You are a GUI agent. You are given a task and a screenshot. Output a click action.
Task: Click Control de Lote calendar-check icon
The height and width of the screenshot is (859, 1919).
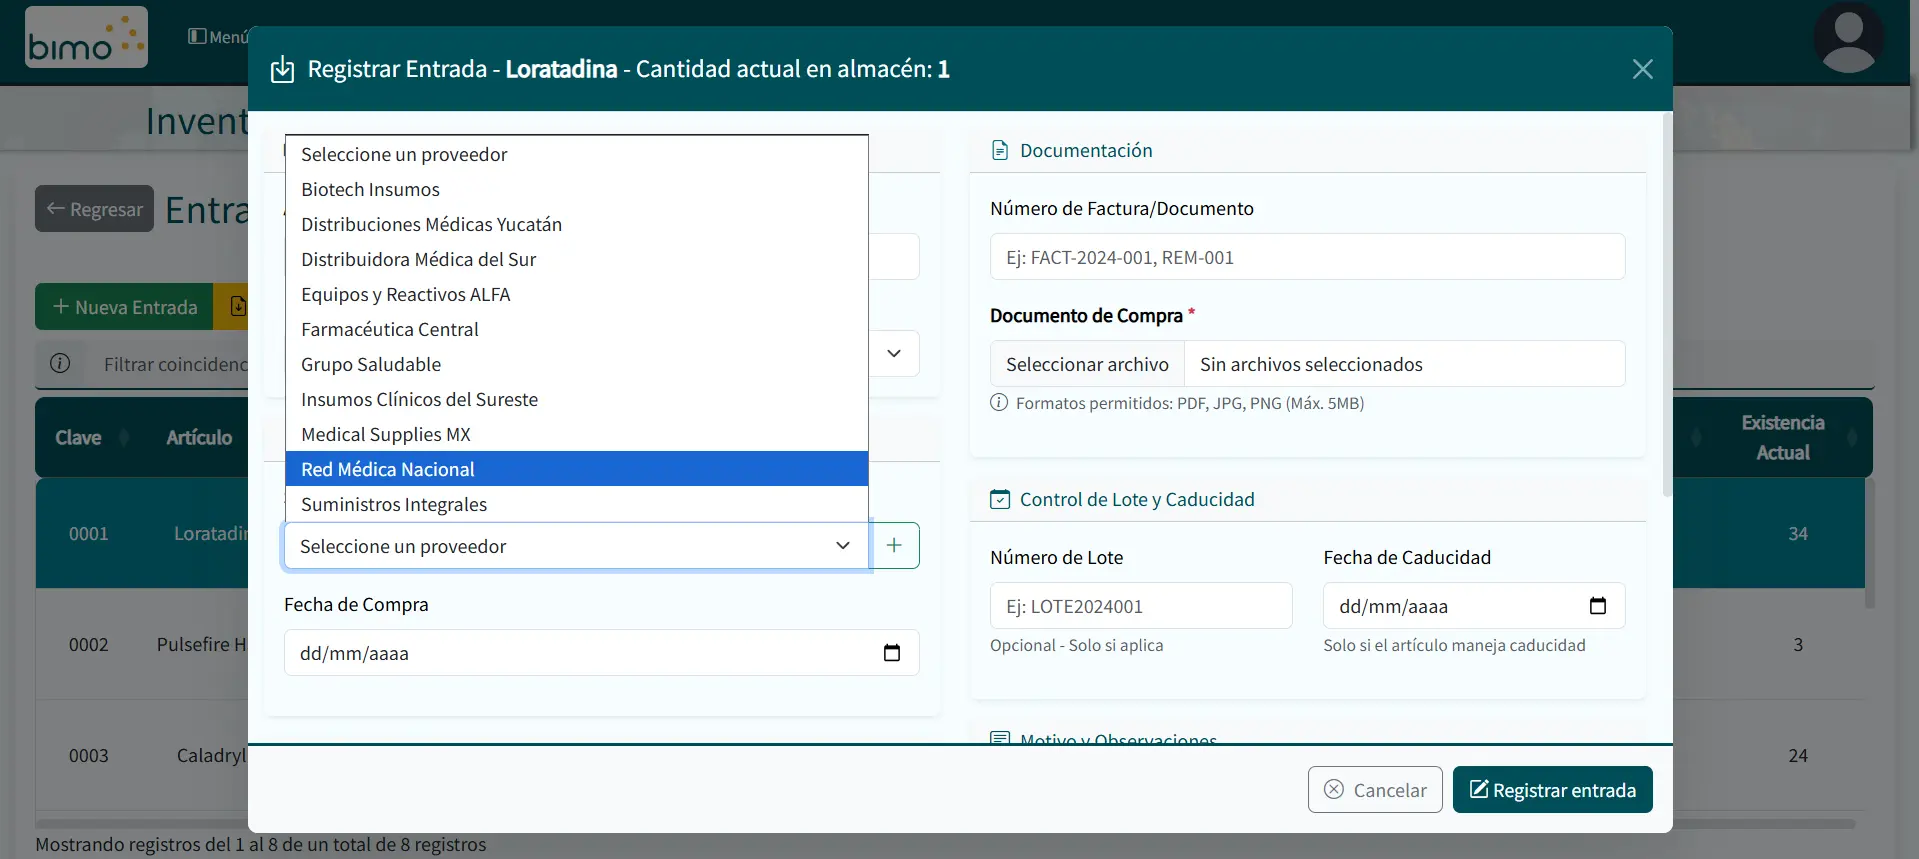1000,499
